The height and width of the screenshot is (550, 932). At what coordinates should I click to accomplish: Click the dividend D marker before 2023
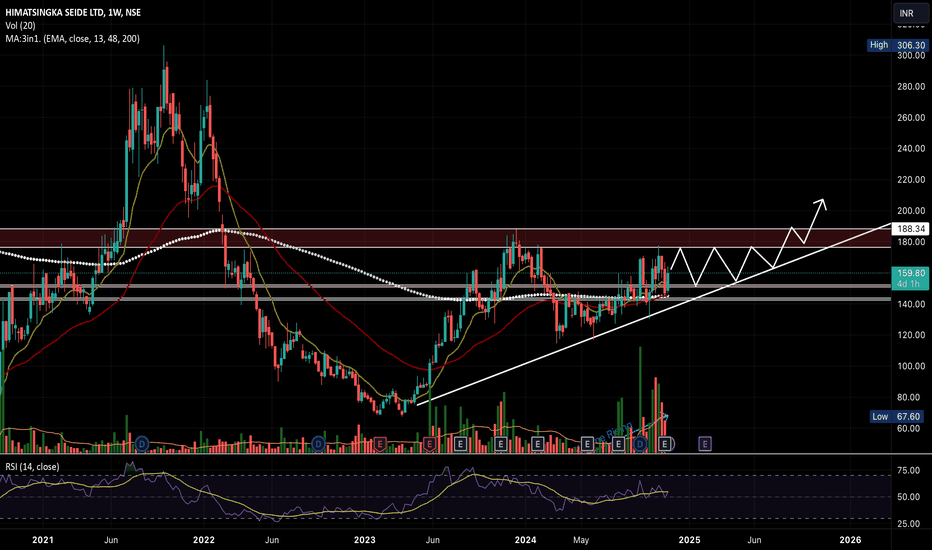[319, 444]
